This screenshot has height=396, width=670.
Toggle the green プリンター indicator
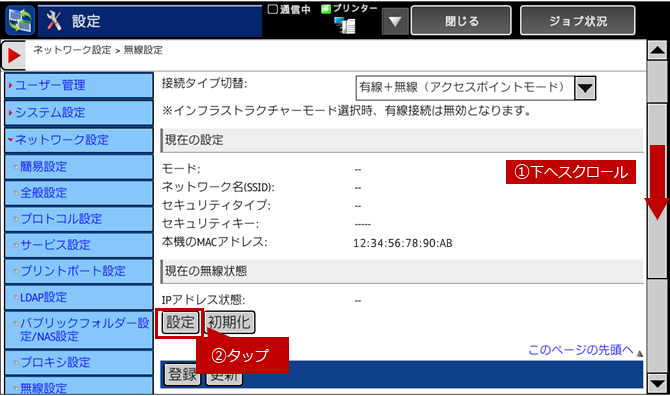tap(326, 9)
